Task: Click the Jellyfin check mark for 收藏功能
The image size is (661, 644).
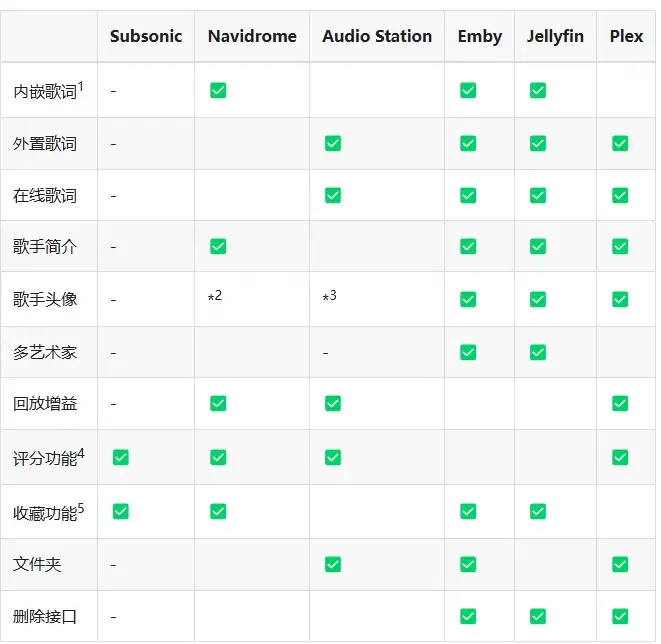Action: (538, 512)
